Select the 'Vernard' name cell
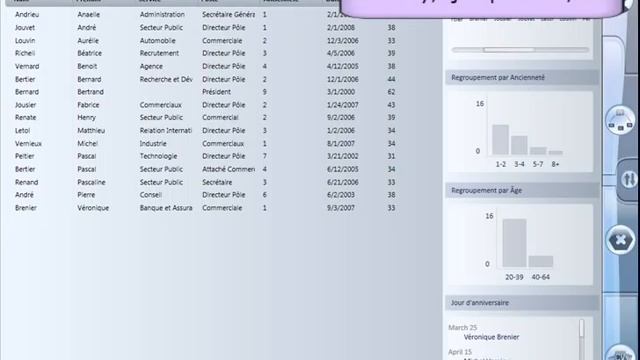This screenshot has width=640, height=360. pos(27,66)
